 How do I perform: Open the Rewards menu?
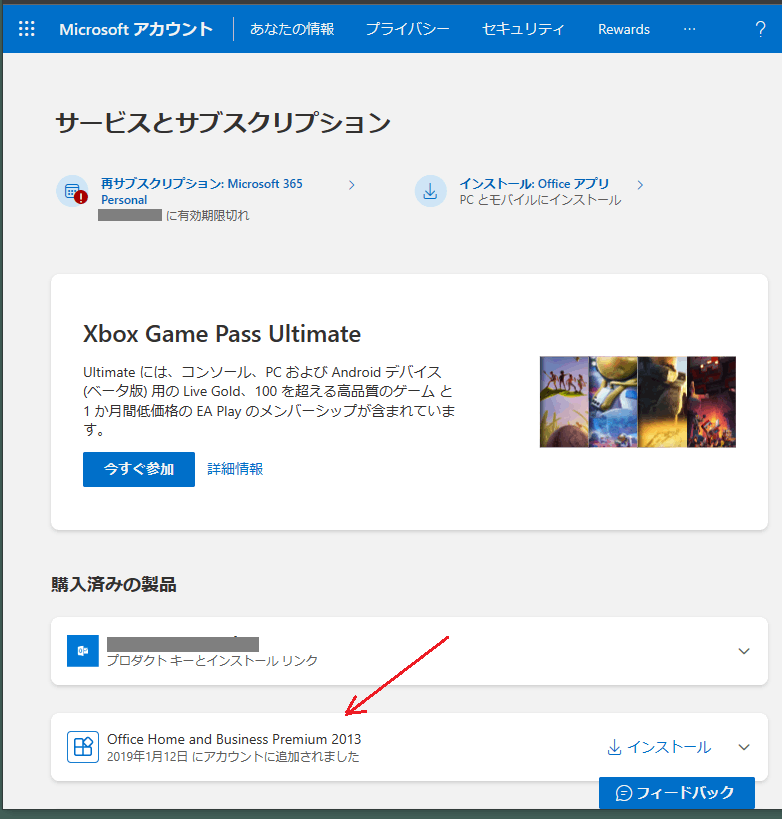click(x=624, y=29)
